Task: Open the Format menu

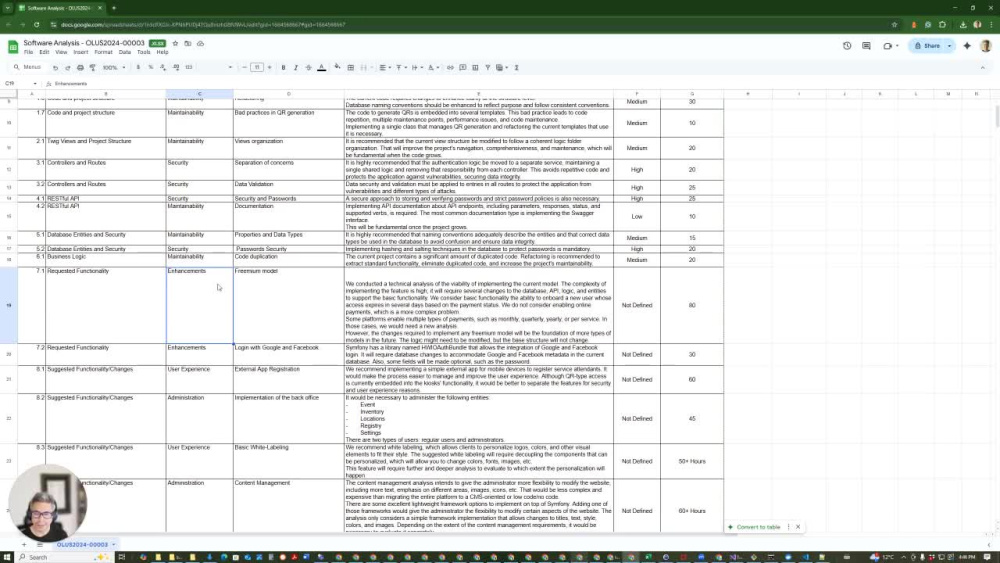Action: [103, 52]
